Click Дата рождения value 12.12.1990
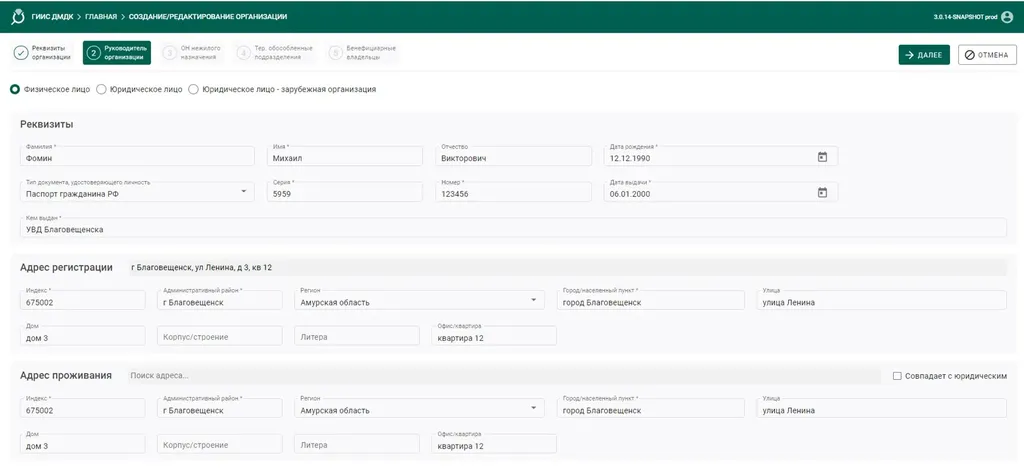Screen dimensions: 1024x472 click(x=630, y=158)
